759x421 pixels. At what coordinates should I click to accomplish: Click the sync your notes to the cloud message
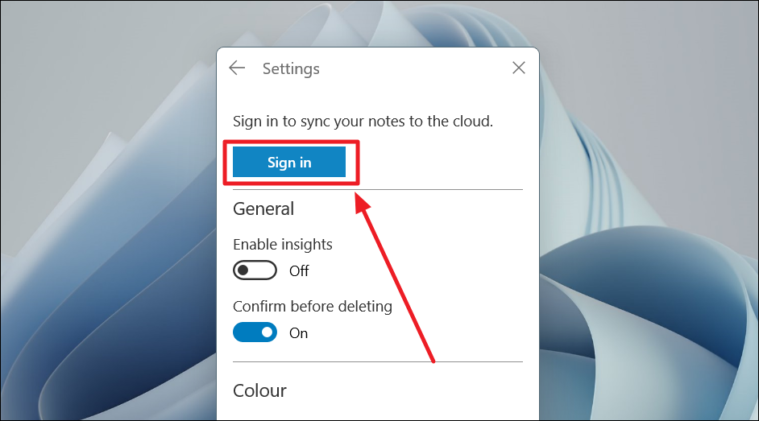[363, 121]
